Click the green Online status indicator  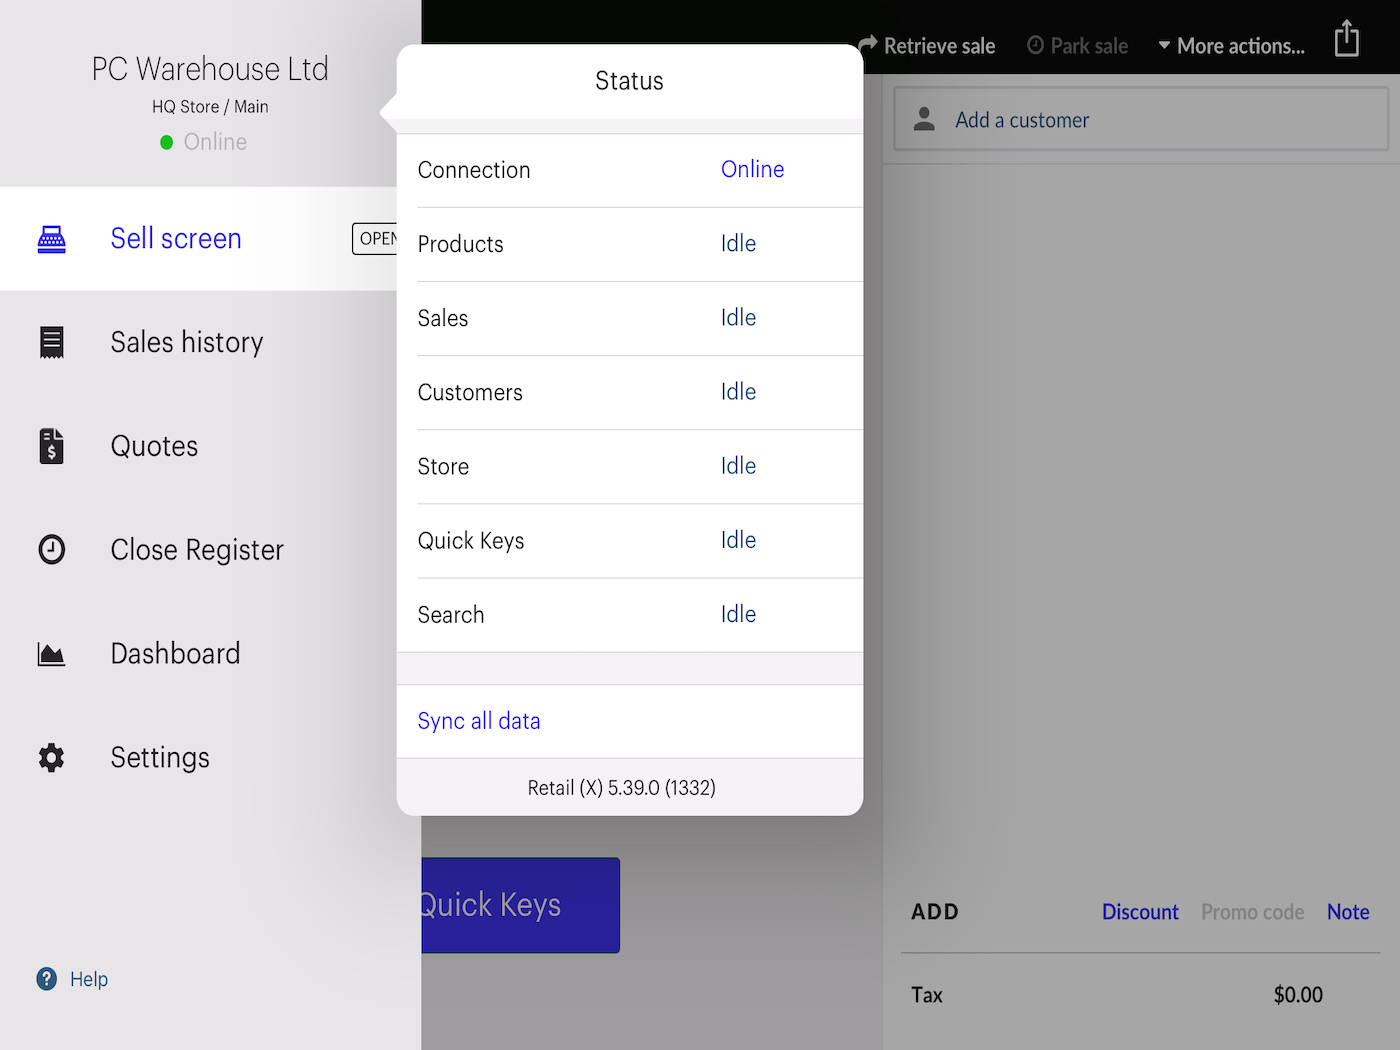pos(167,142)
